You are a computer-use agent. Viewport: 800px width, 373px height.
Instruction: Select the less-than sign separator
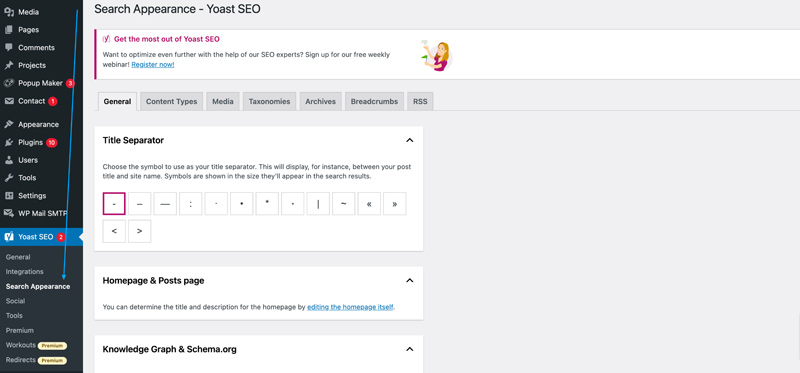click(114, 231)
